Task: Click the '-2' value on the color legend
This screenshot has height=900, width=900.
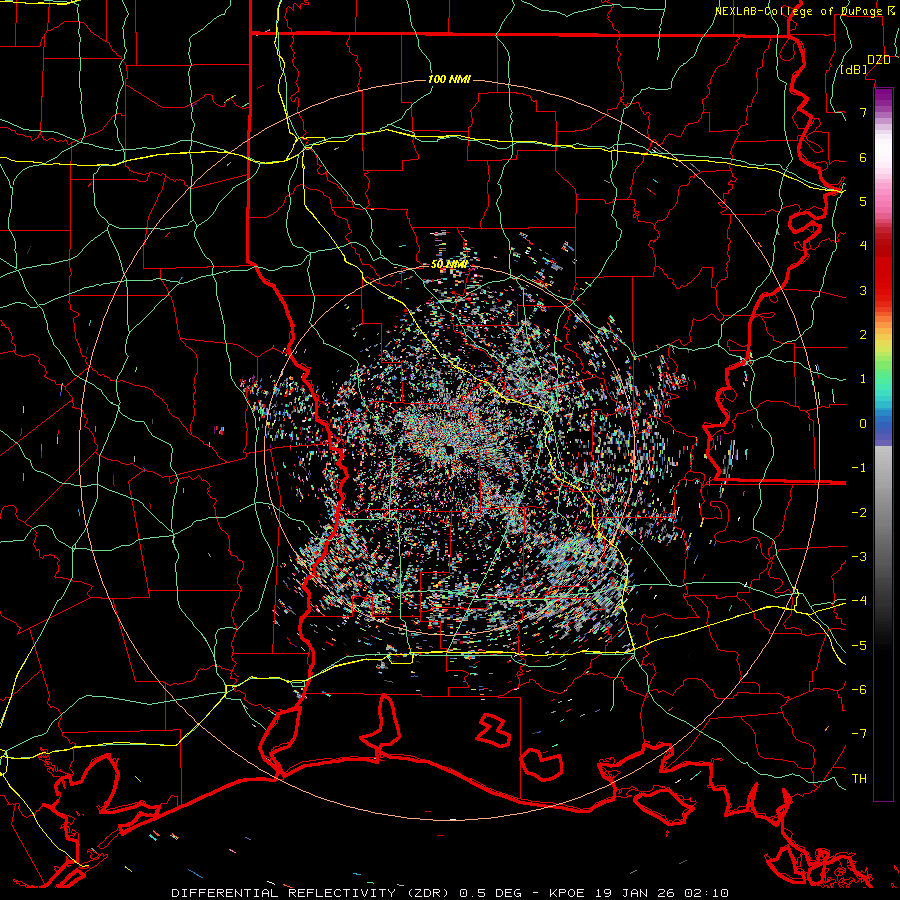Action: [859, 513]
